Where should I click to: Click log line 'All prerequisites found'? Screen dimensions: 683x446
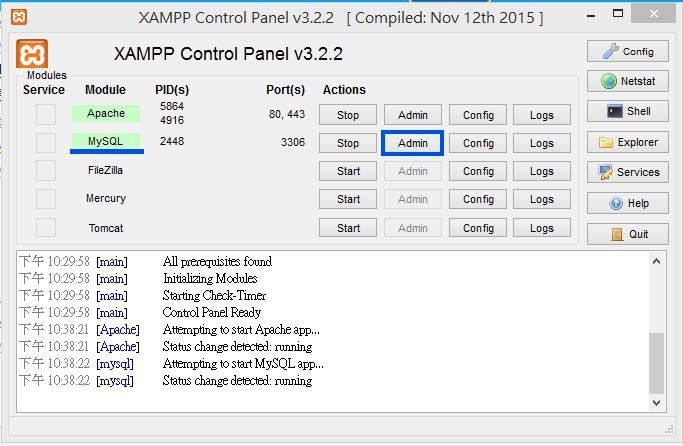pos(217,261)
